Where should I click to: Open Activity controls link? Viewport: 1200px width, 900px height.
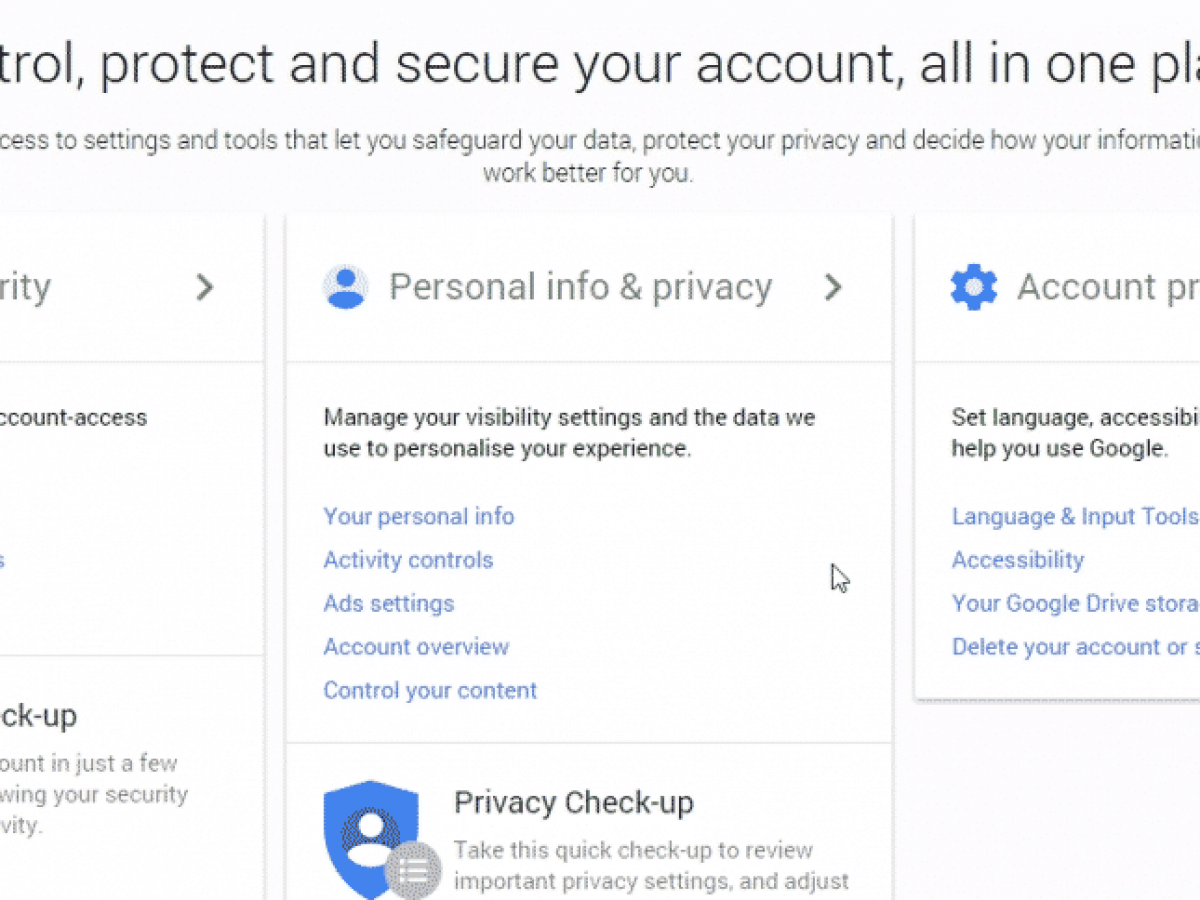tap(408, 560)
